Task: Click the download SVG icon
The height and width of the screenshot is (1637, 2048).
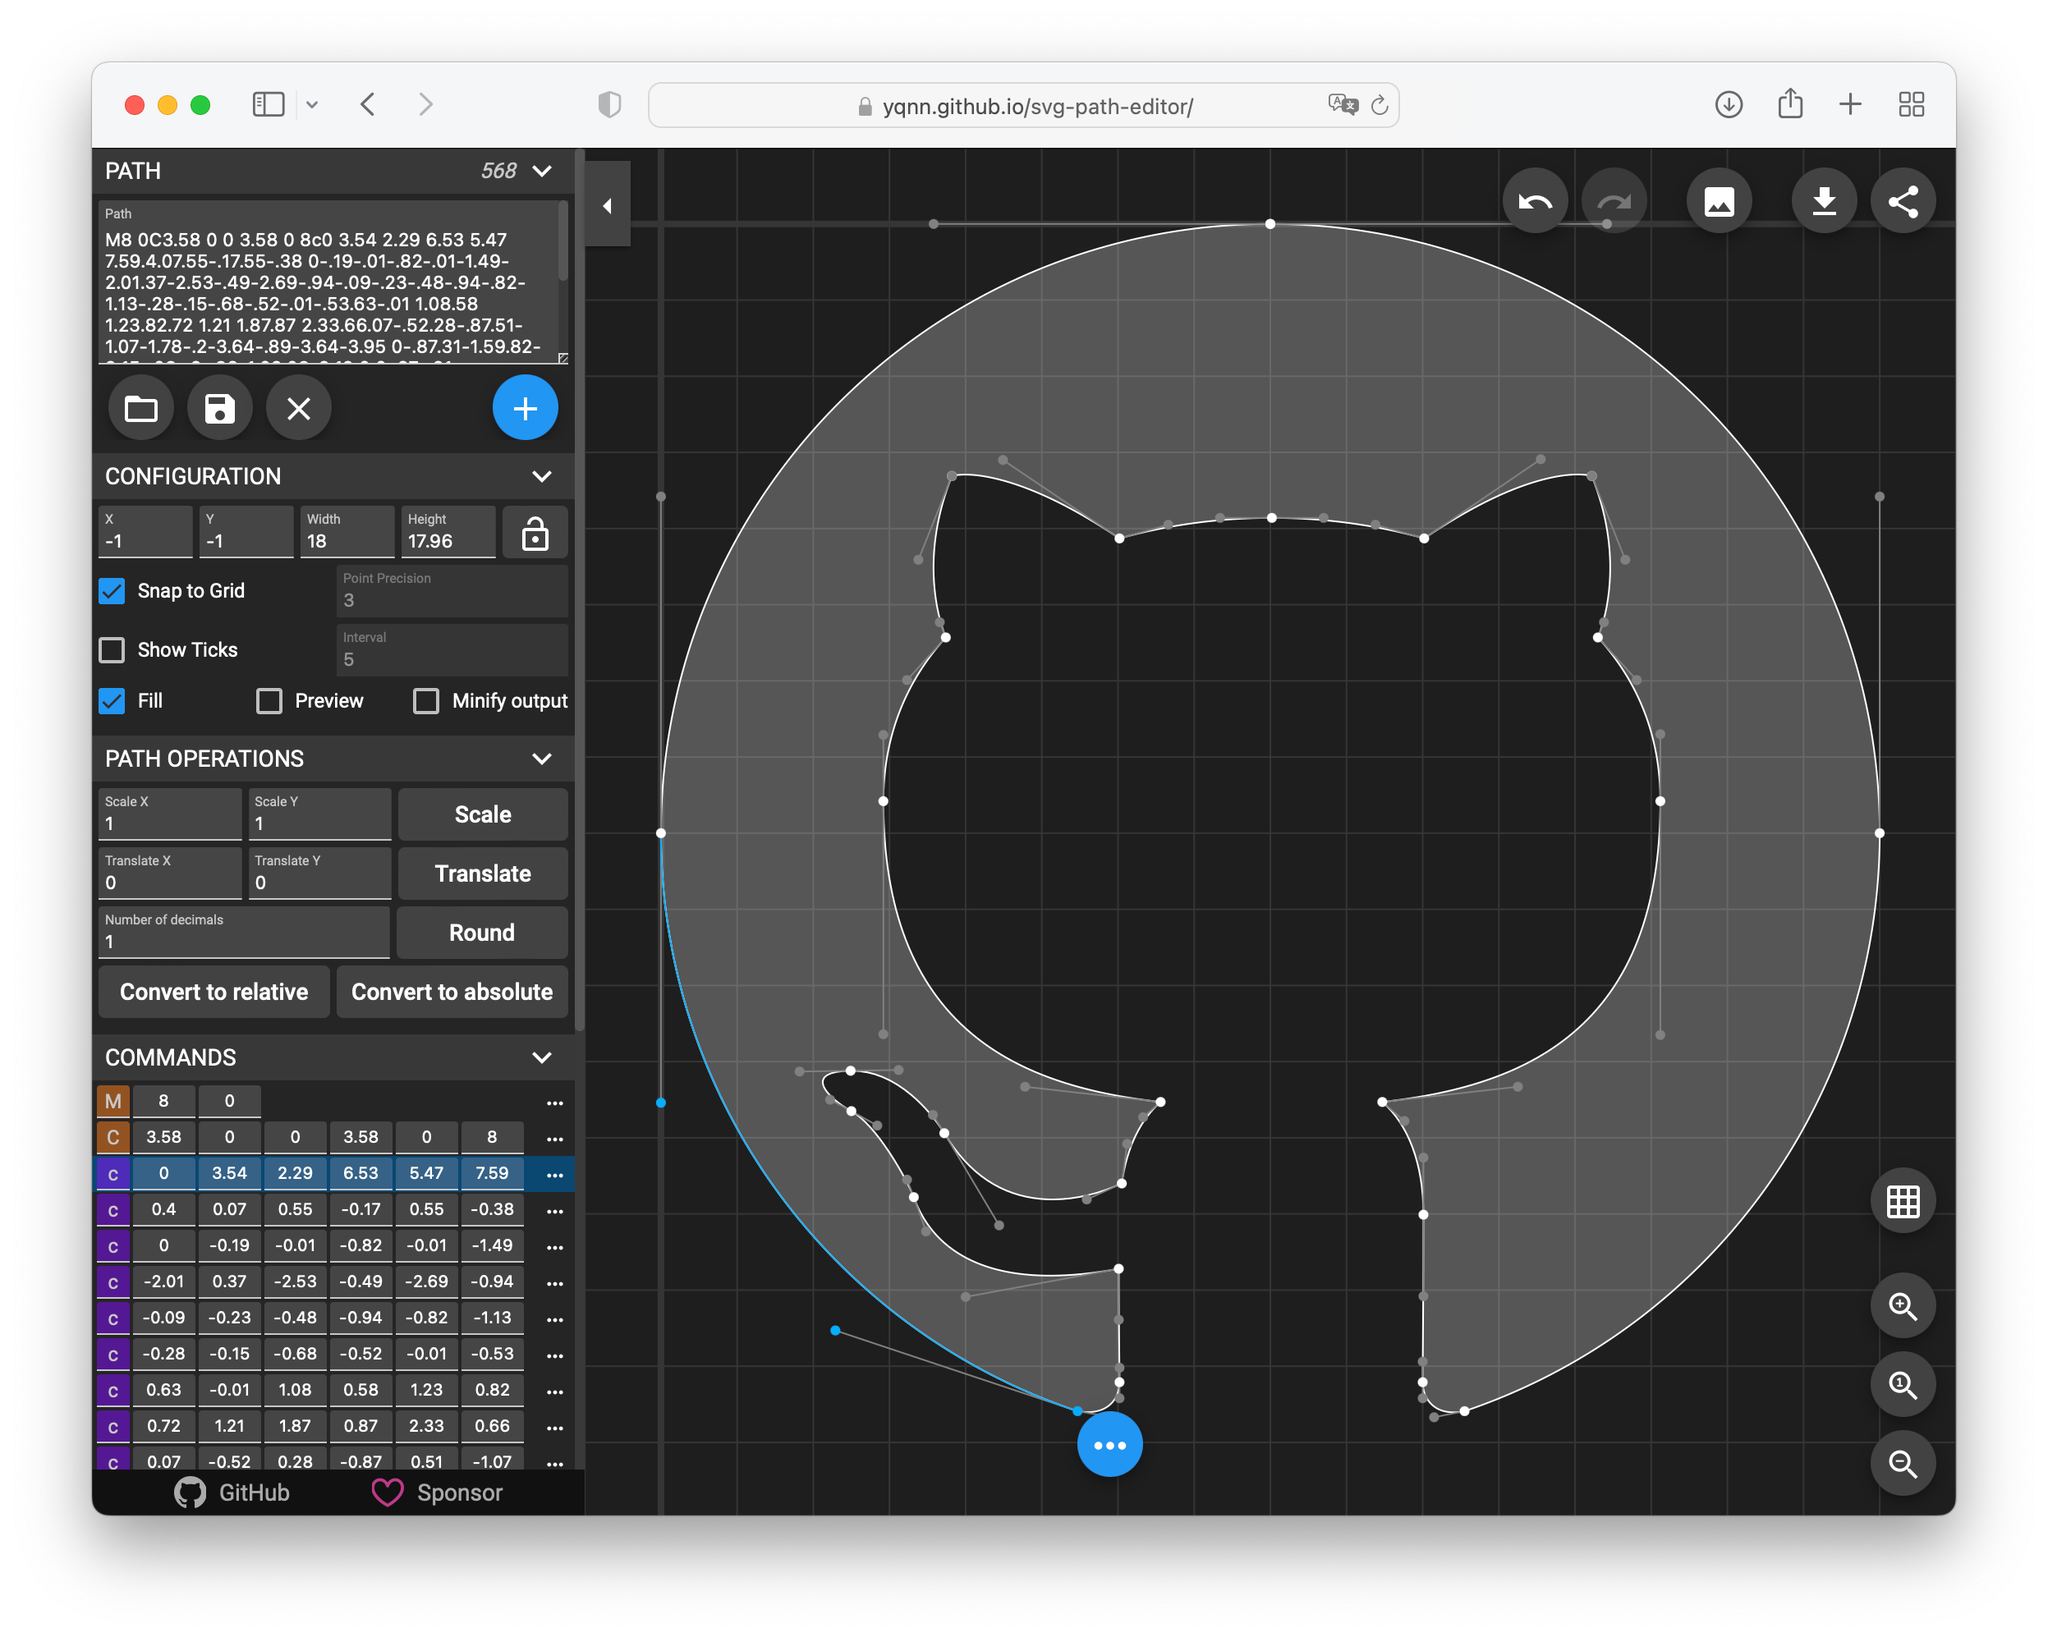Action: [x=1824, y=202]
